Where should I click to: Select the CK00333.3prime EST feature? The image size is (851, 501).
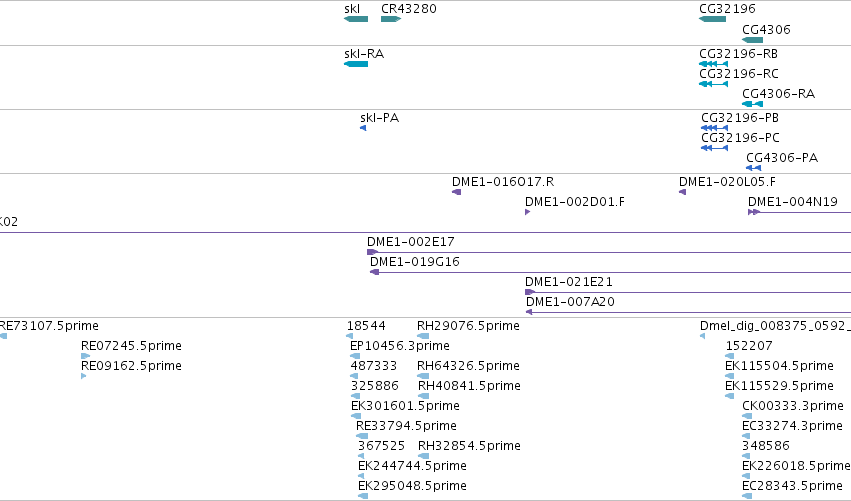[747, 416]
